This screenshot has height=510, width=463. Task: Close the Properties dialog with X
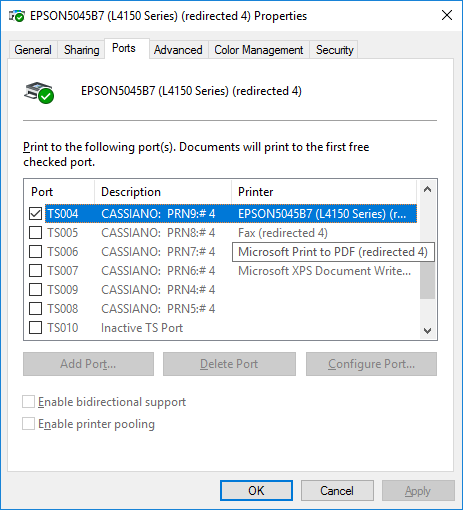tap(447, 15)
